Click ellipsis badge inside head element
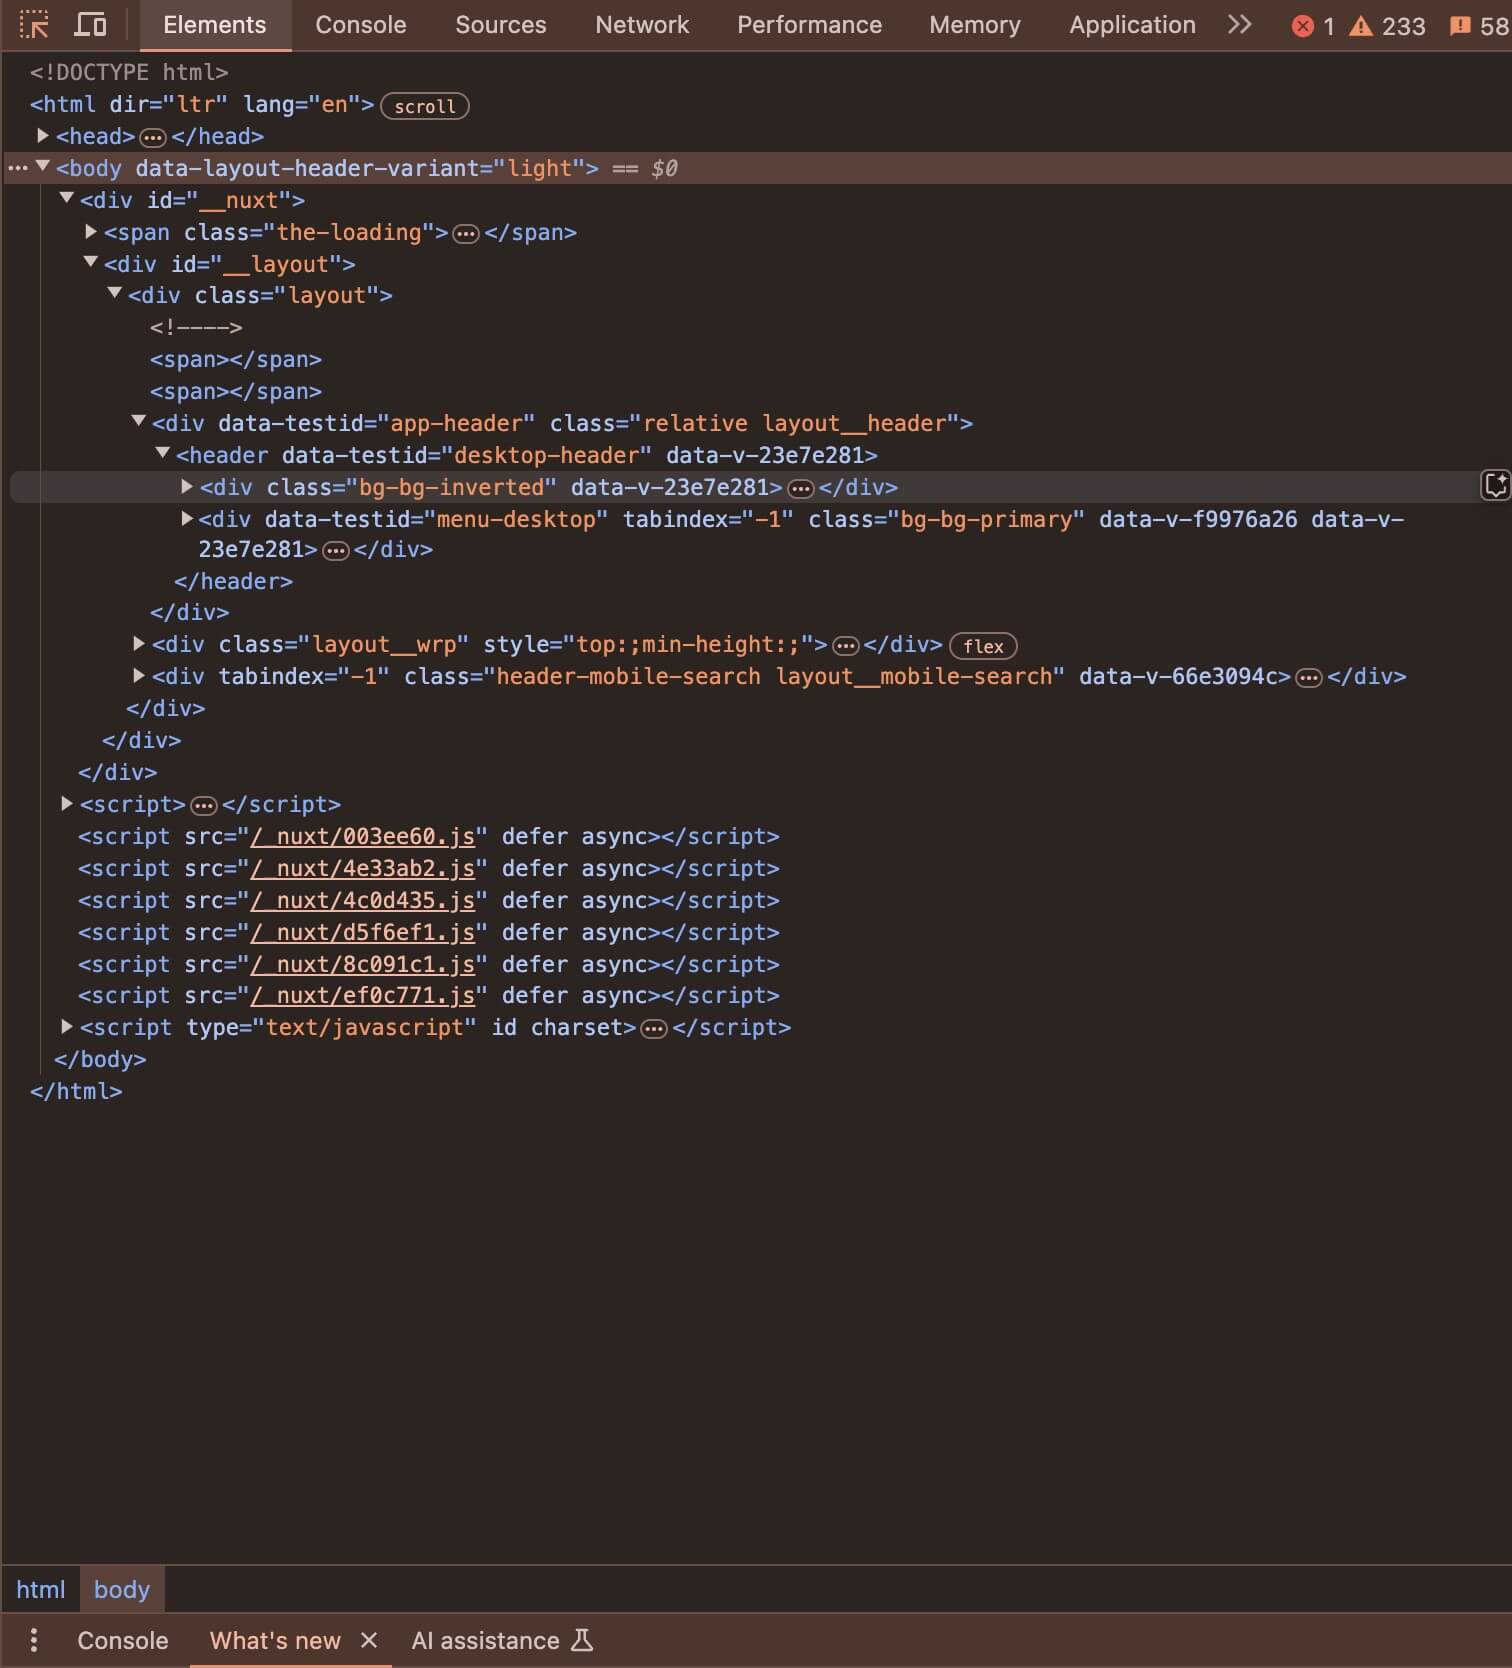The image size is (1512, 1668). [153, 137]
